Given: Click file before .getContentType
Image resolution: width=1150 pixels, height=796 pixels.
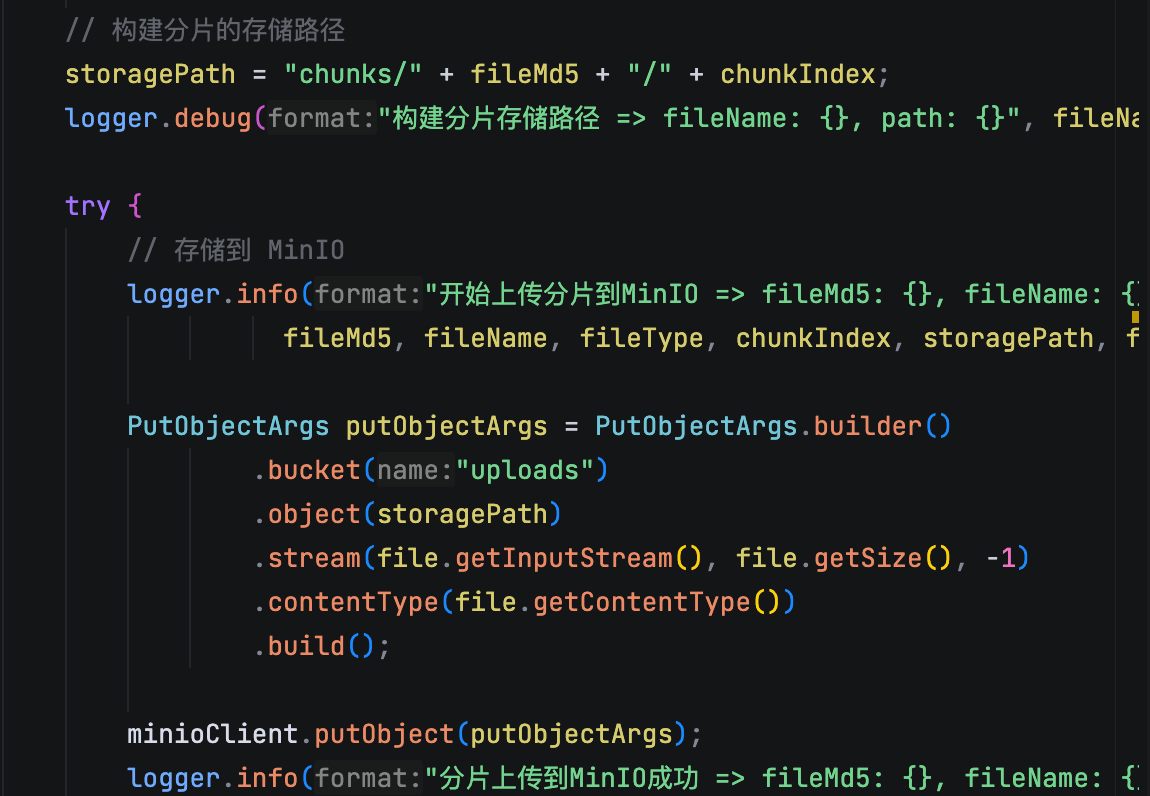Looking at the screenshot, I should pyautogui.click(x=486, y=602).
